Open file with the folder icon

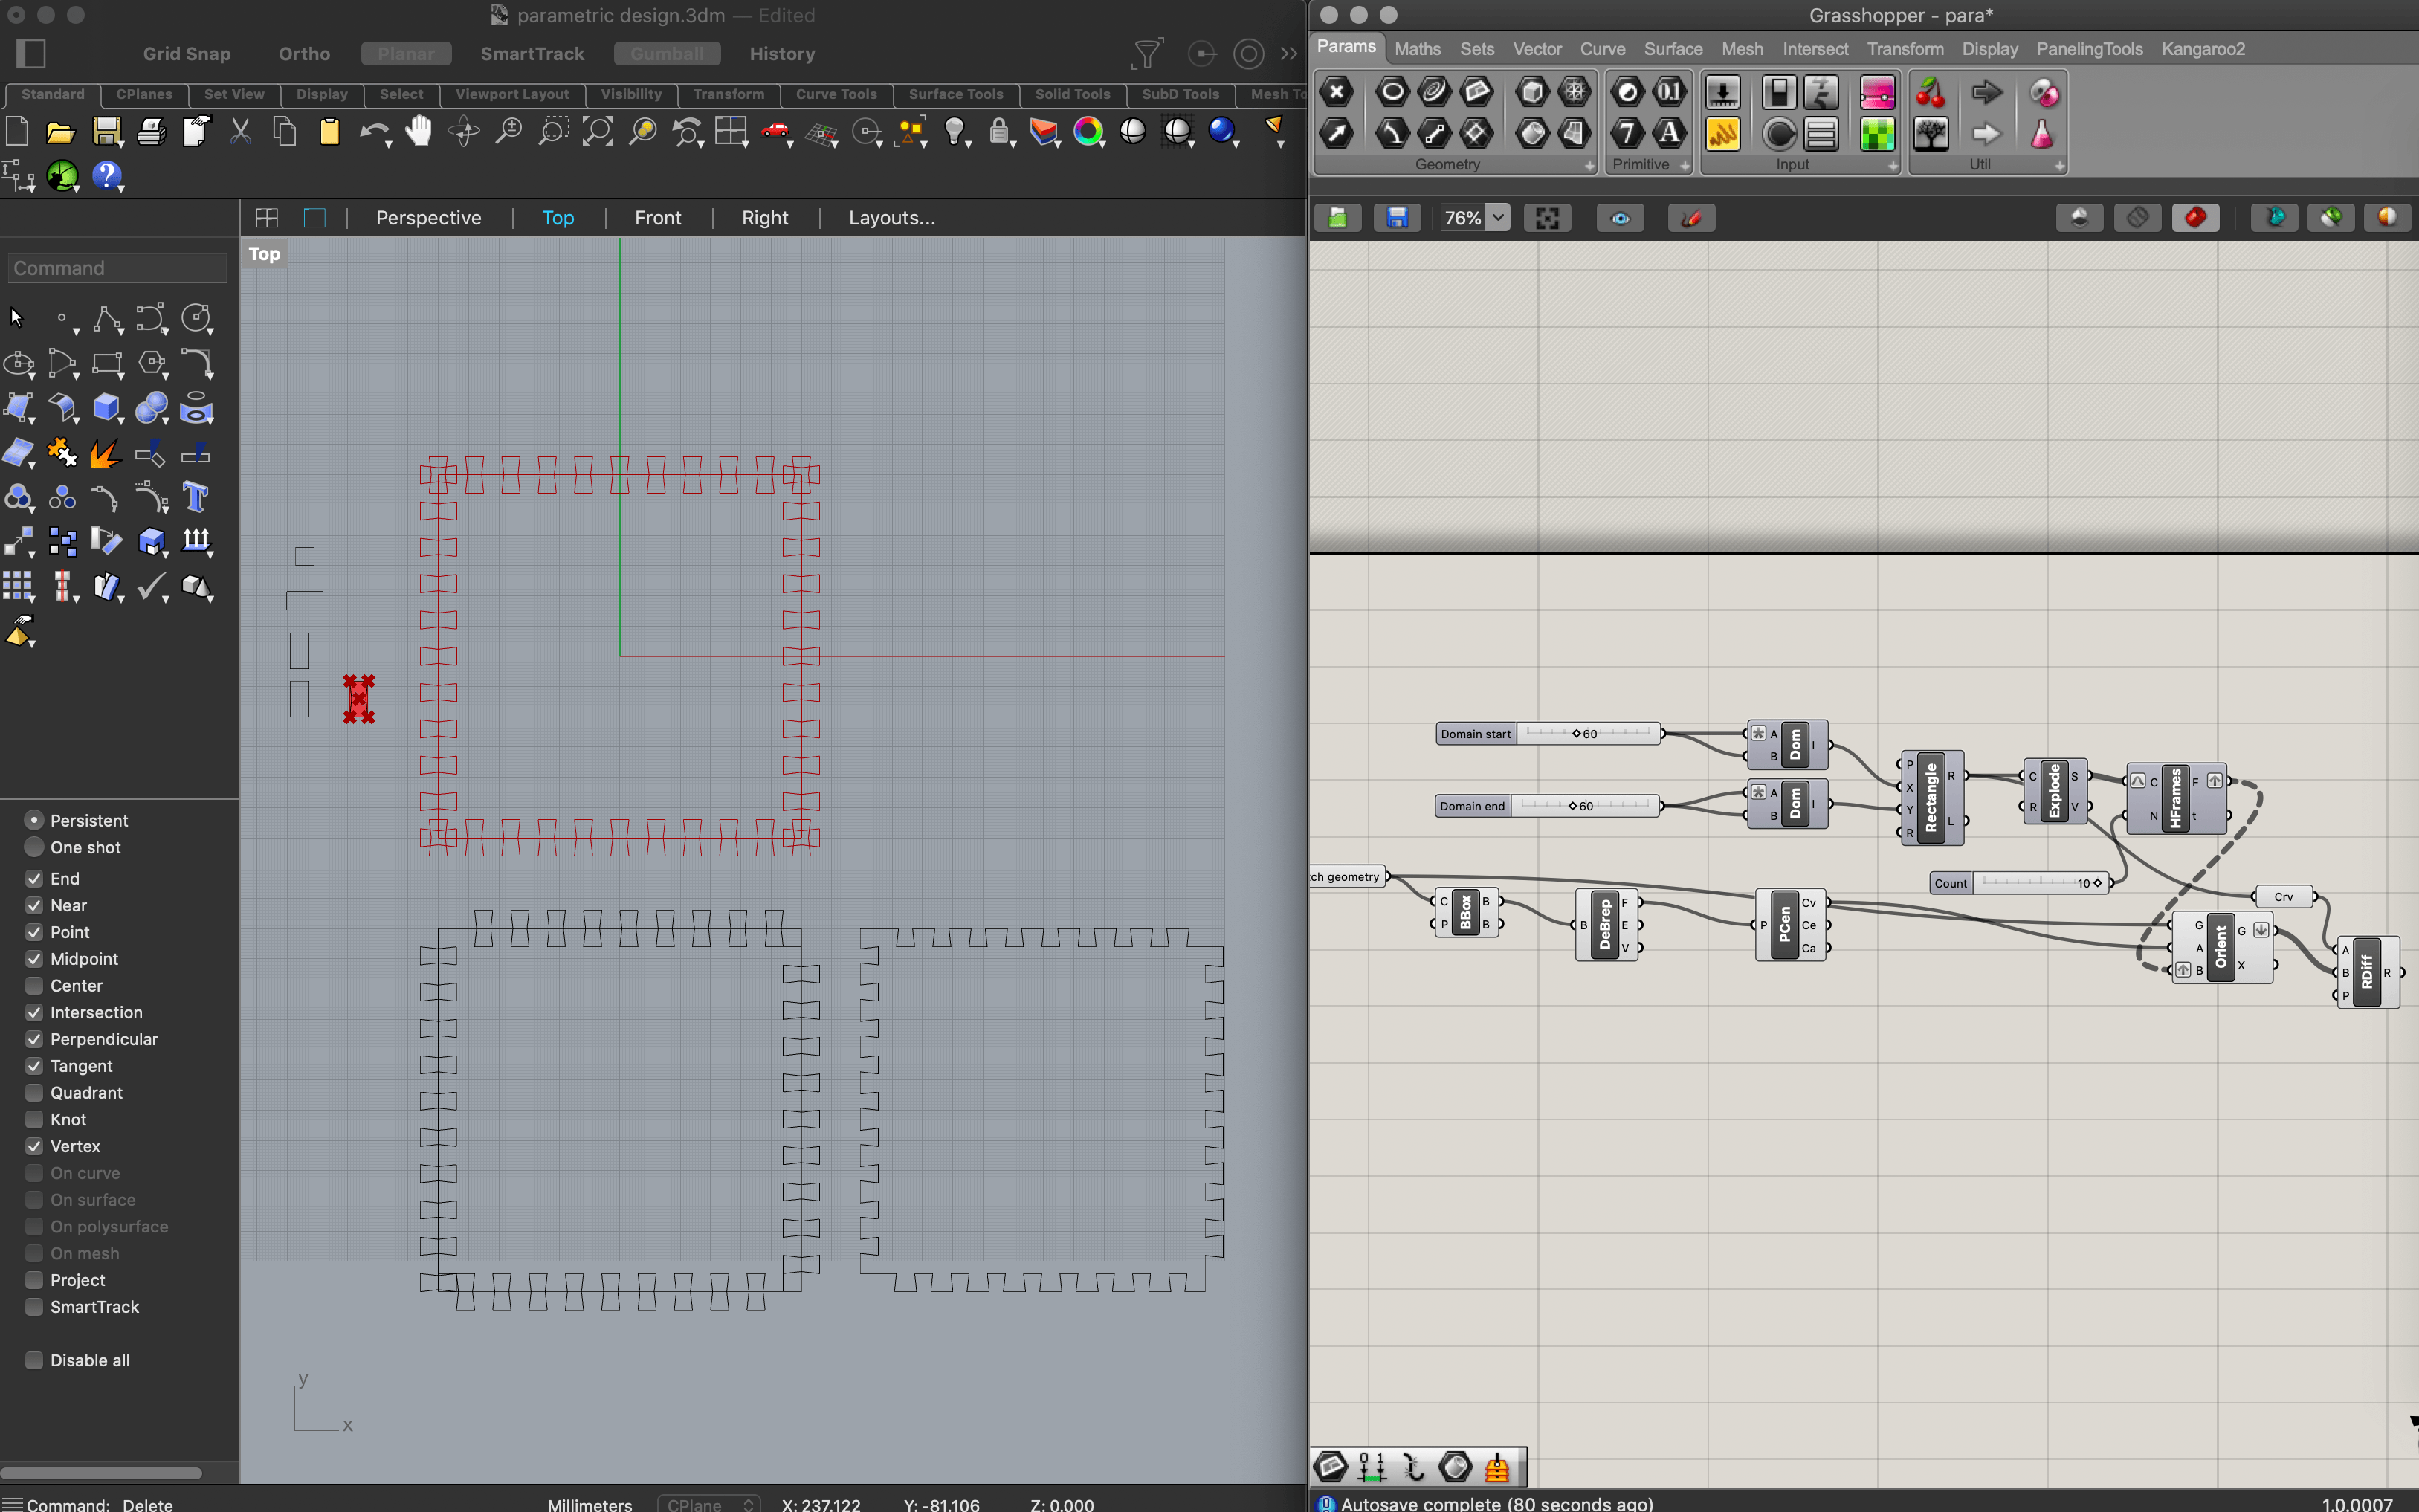(x=60, y=131)
